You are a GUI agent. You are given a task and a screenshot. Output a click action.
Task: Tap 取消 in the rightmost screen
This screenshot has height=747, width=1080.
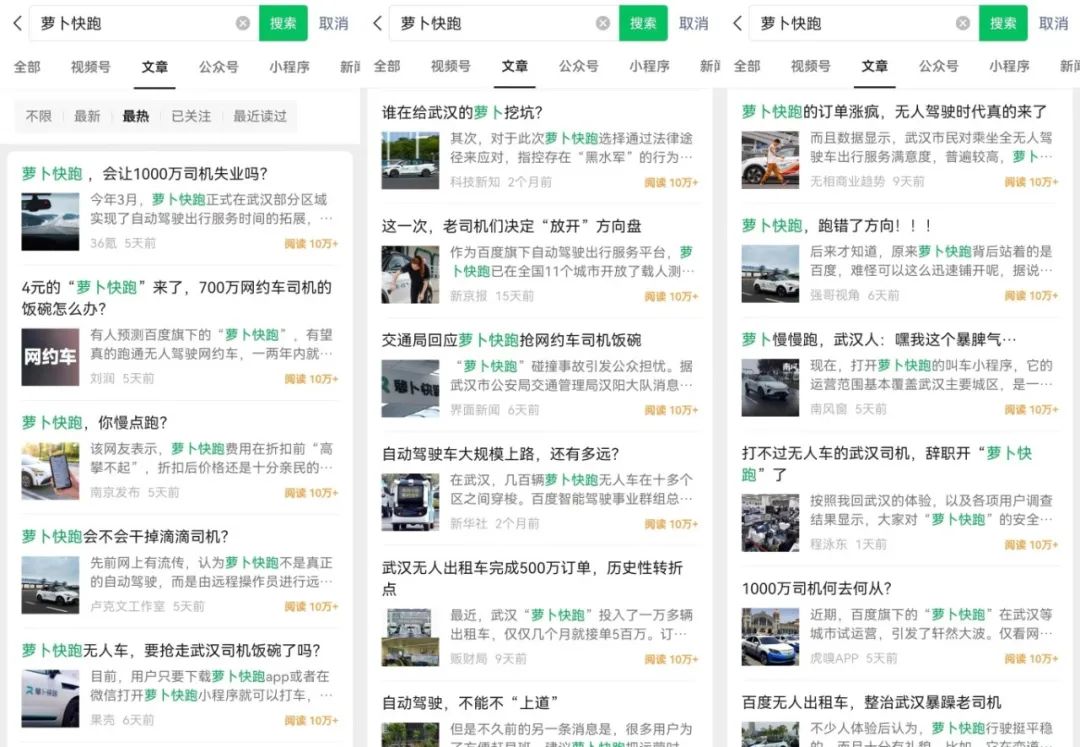1053,23
